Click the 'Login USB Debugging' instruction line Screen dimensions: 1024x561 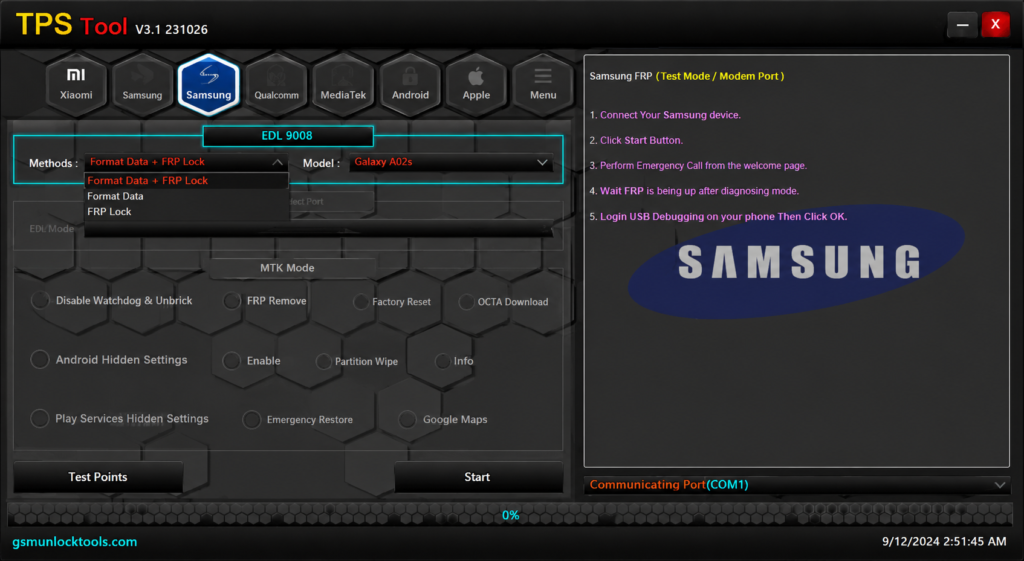(x=718, y=217)
